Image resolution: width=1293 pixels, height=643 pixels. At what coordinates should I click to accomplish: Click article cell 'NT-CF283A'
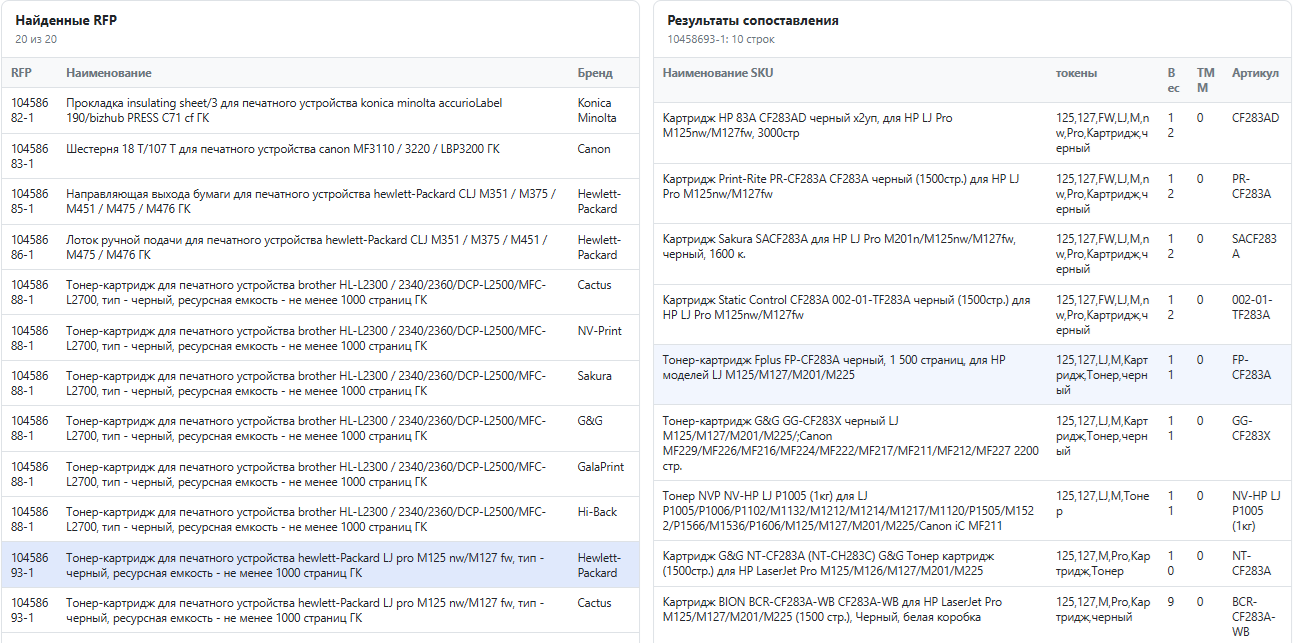tap(1252, 564)
